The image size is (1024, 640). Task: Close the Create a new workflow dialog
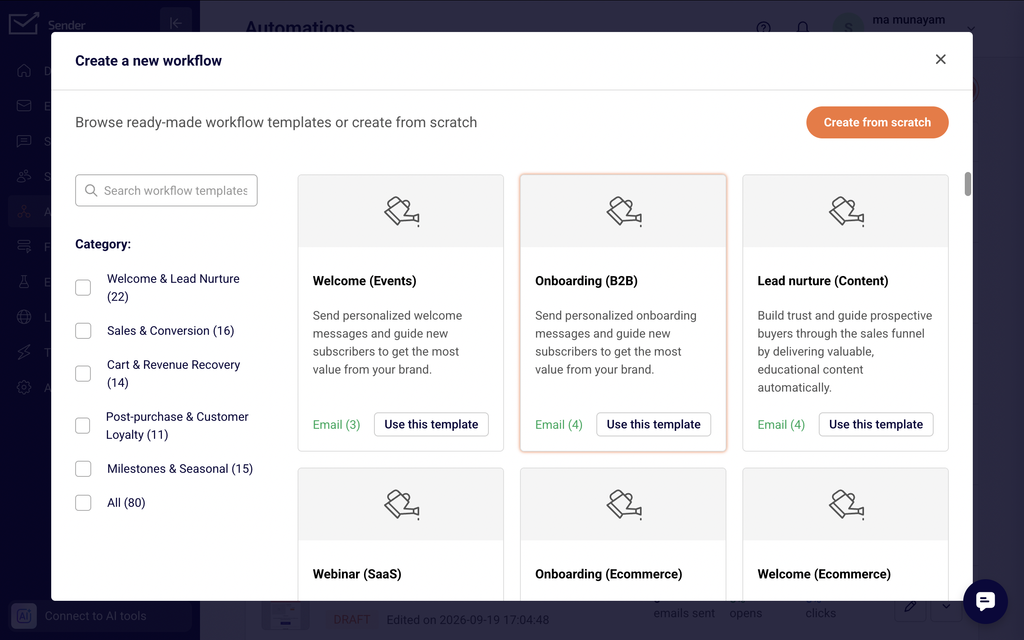(x=940, y=59)
